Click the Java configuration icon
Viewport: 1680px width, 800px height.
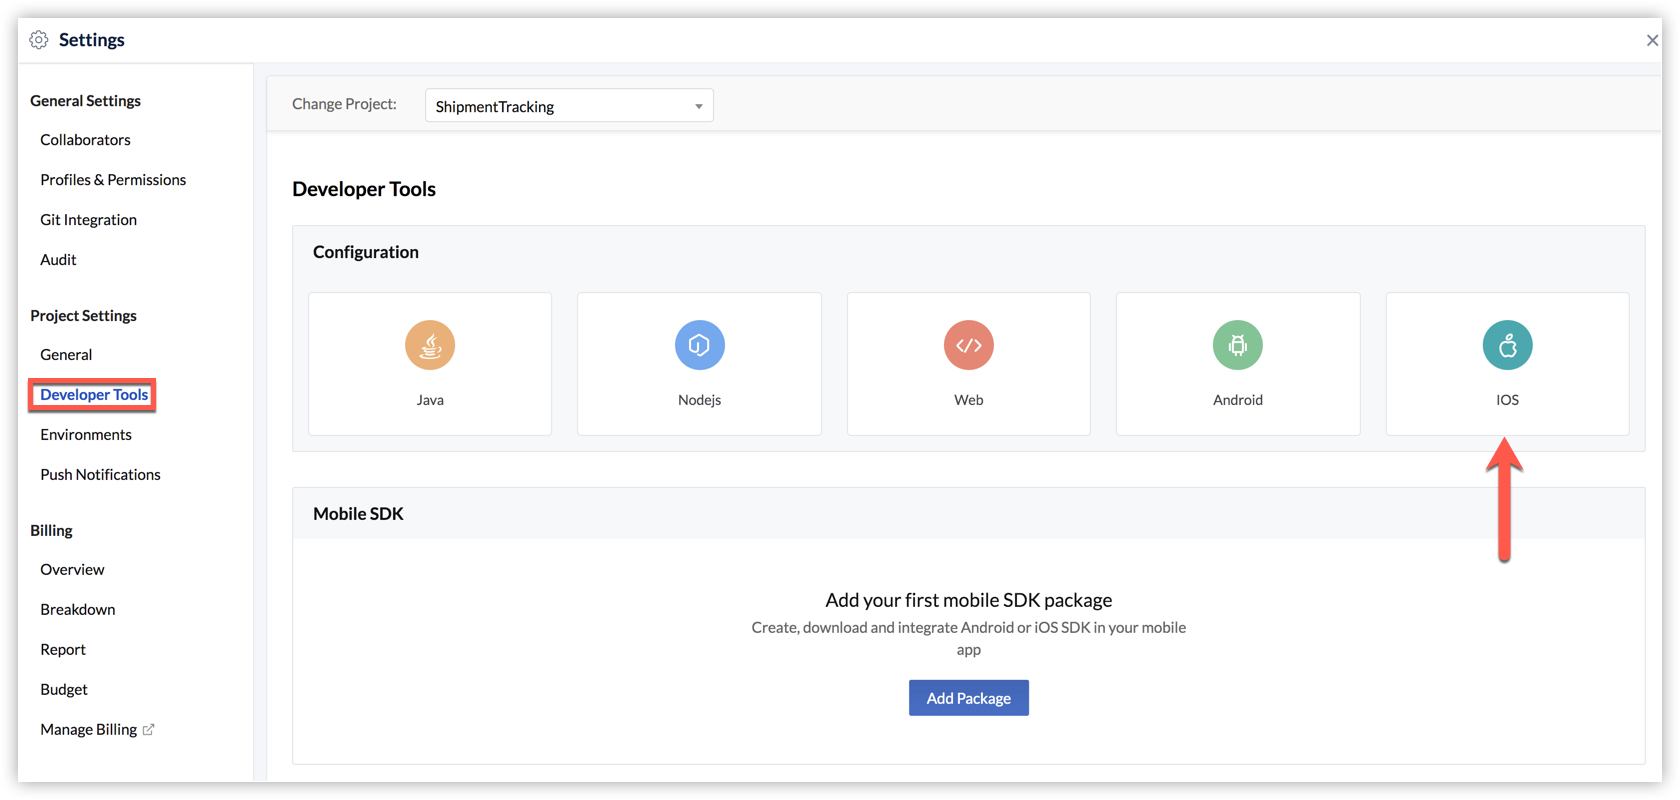tap(430, 345)
